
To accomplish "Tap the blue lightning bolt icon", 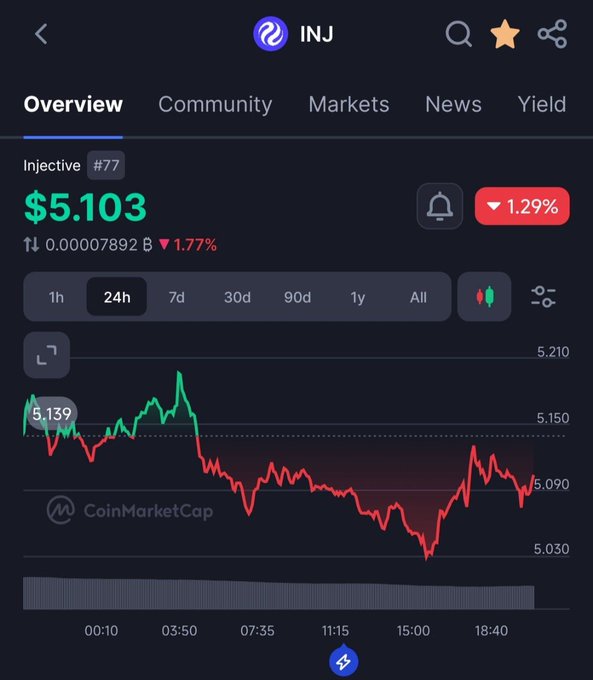I will click(344, 661).
